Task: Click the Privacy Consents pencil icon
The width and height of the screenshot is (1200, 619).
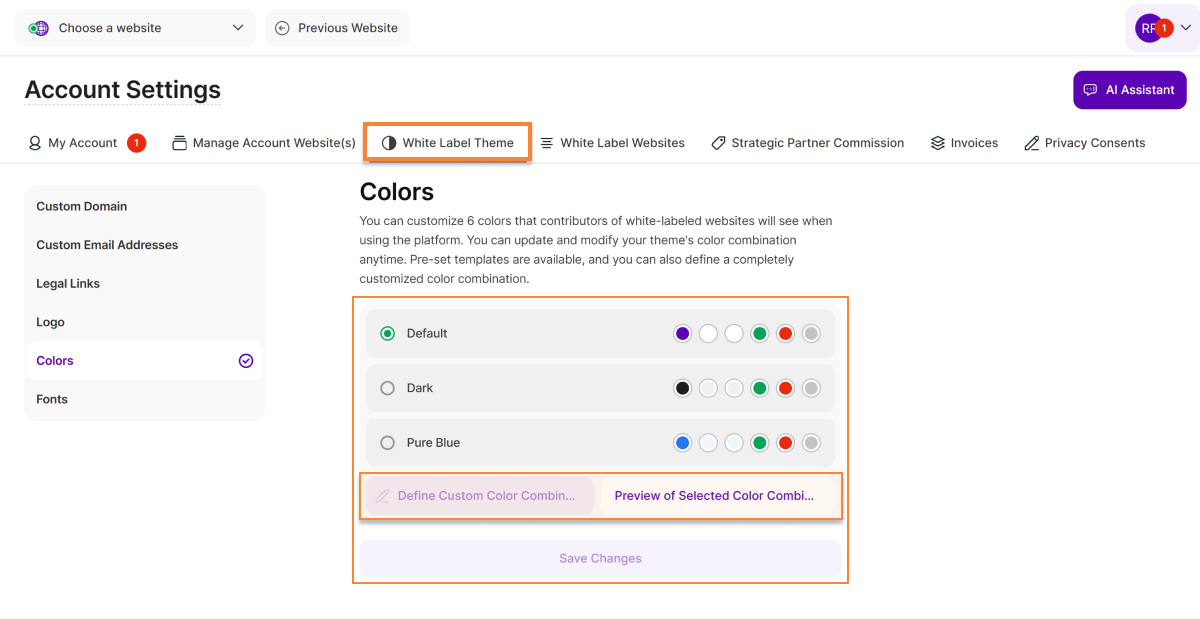Action: pos(1031,143)
